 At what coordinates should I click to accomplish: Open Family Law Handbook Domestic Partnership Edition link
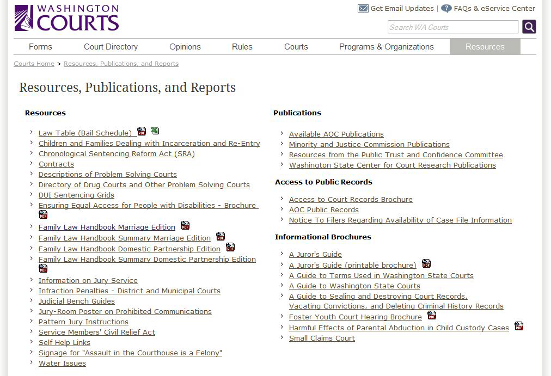pyautogui.click(x=129, y=249)
